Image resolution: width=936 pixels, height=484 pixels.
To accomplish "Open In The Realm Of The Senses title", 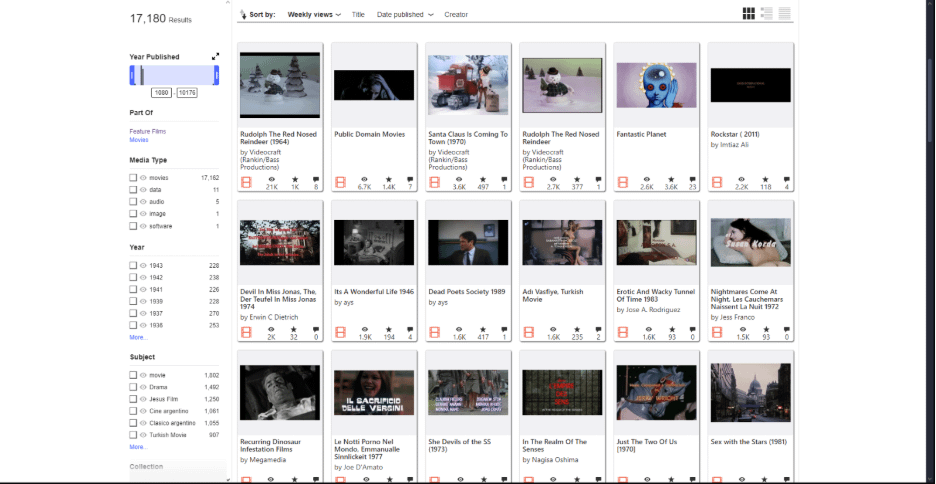I will [x=555, y=446].
